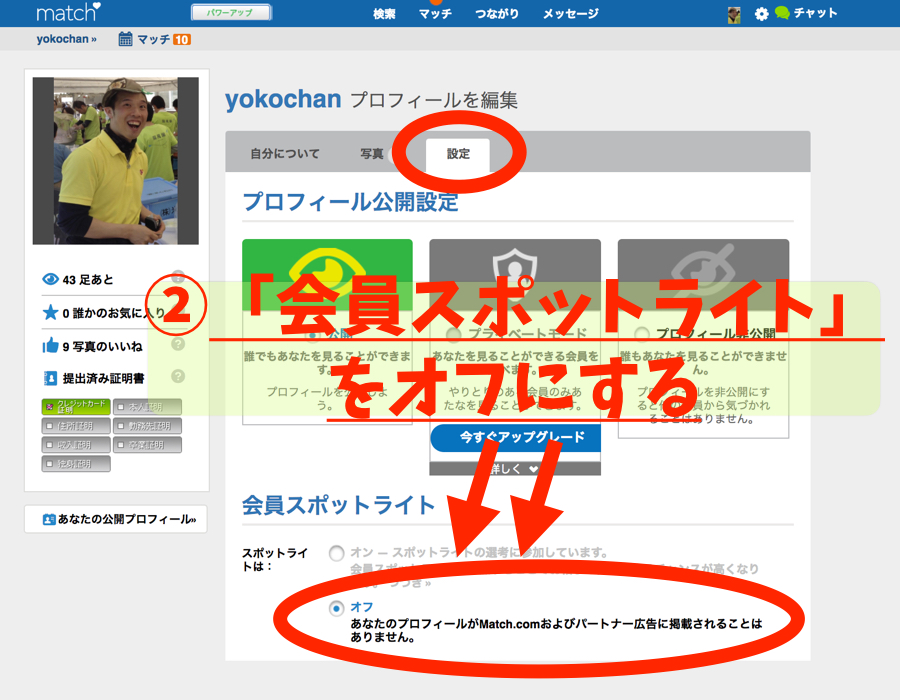
Task: Click the match logo in header
Action: tap(68, 12)
